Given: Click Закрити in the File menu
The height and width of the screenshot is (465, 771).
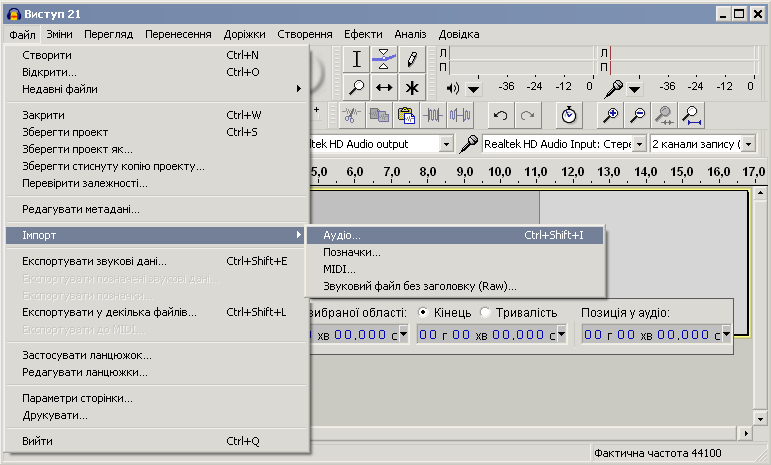Looking at the screenshot, I should point(157,115).
